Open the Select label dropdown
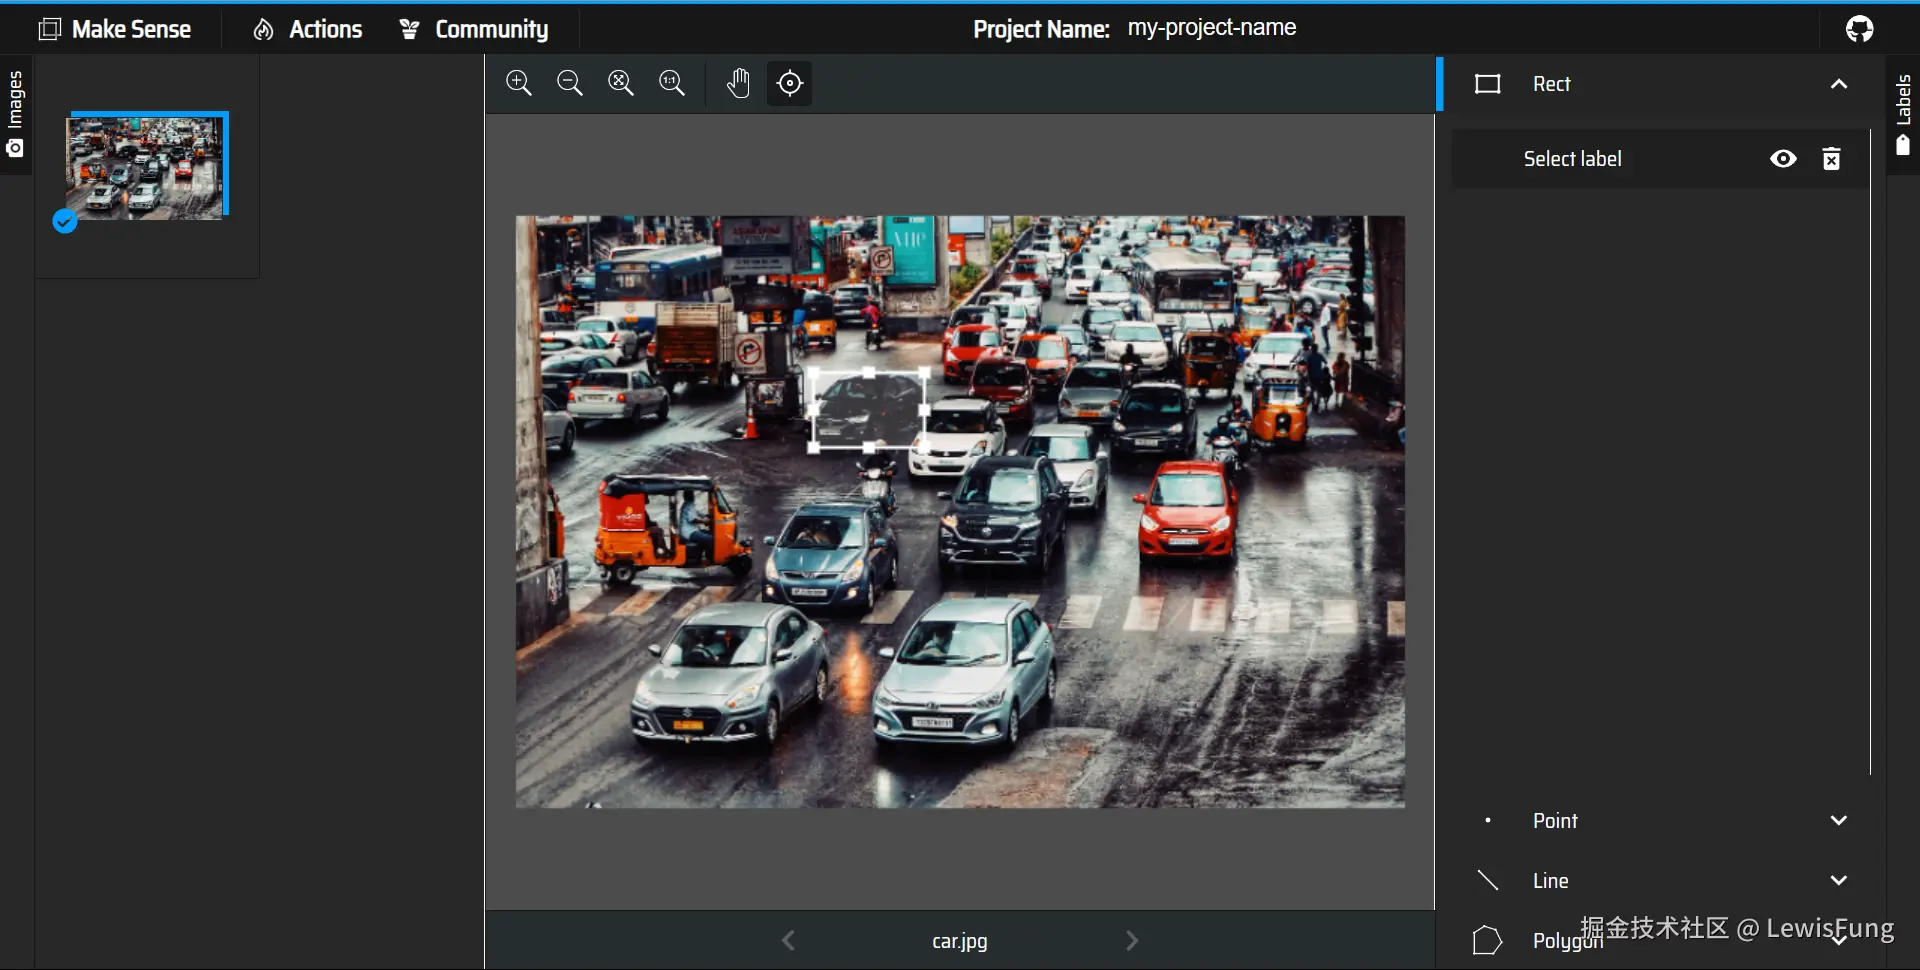Viewport: 1920px width, 970px height. (1572, 159)
